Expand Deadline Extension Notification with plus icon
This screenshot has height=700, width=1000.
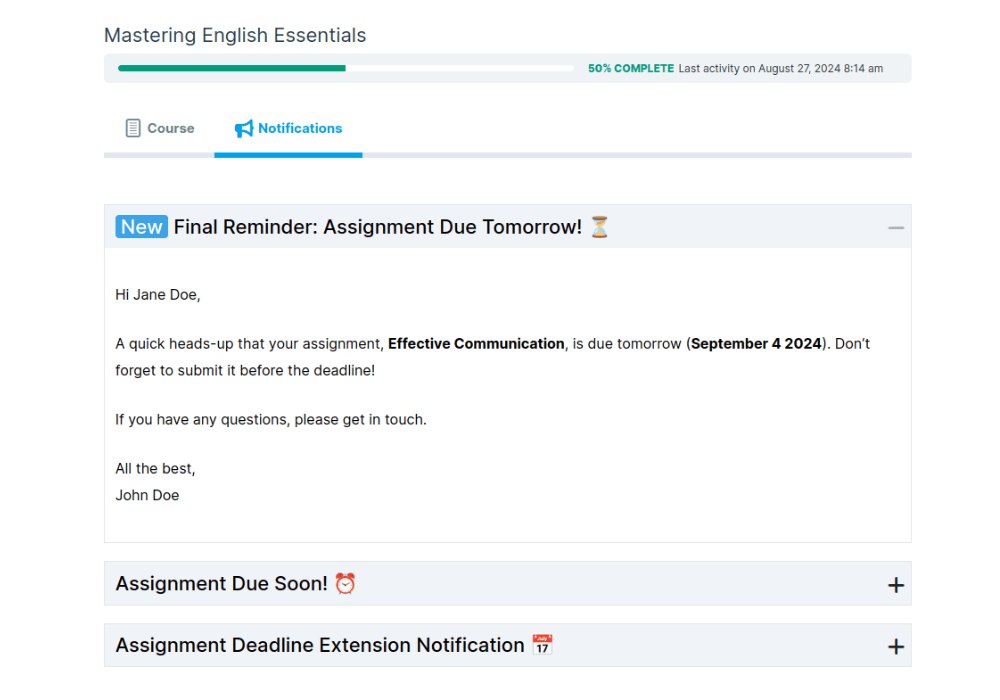(x=895, y=647)
